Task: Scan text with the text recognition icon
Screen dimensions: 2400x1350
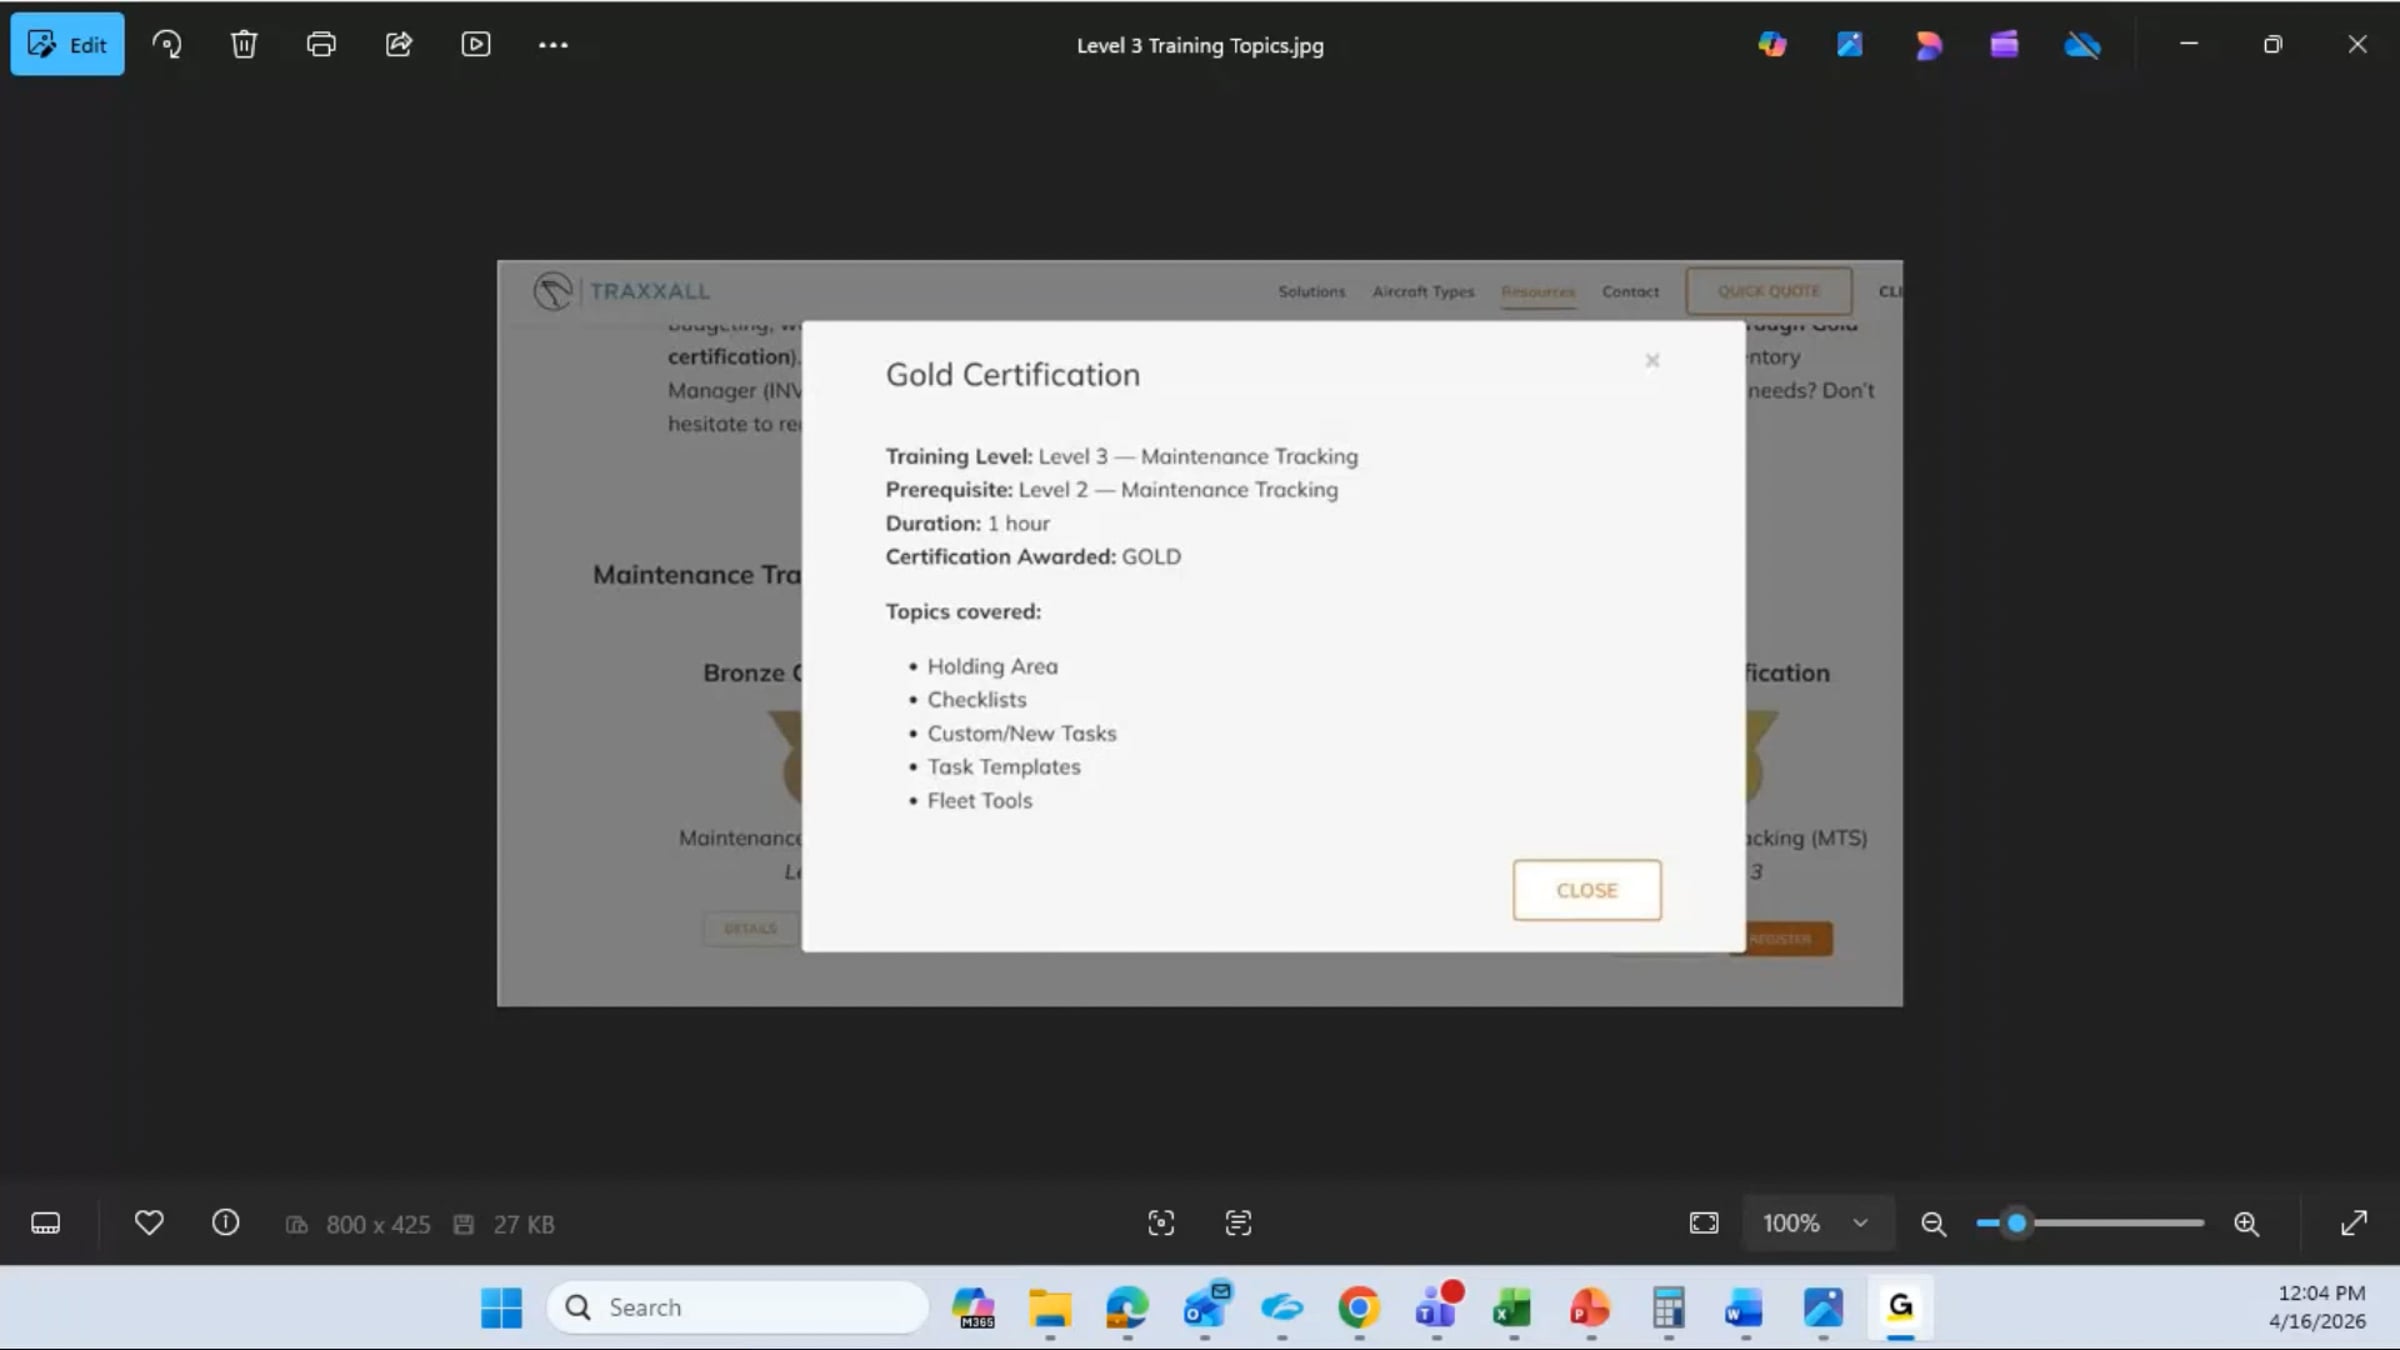Action: pos(1238,1223)
